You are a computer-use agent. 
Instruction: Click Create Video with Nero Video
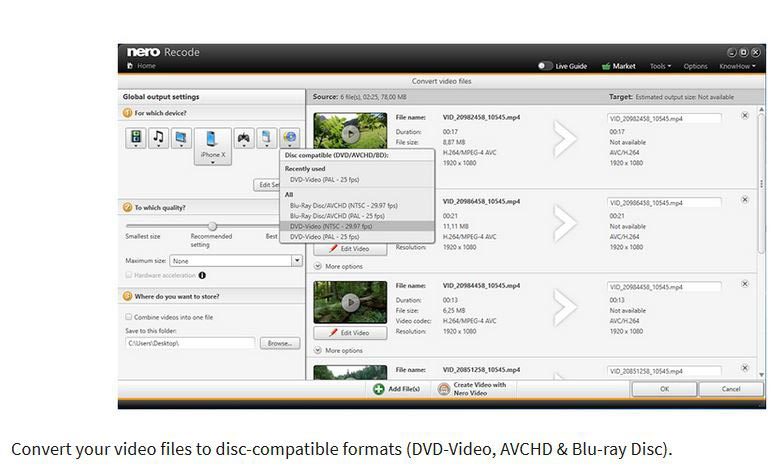[x=472, y=389]
